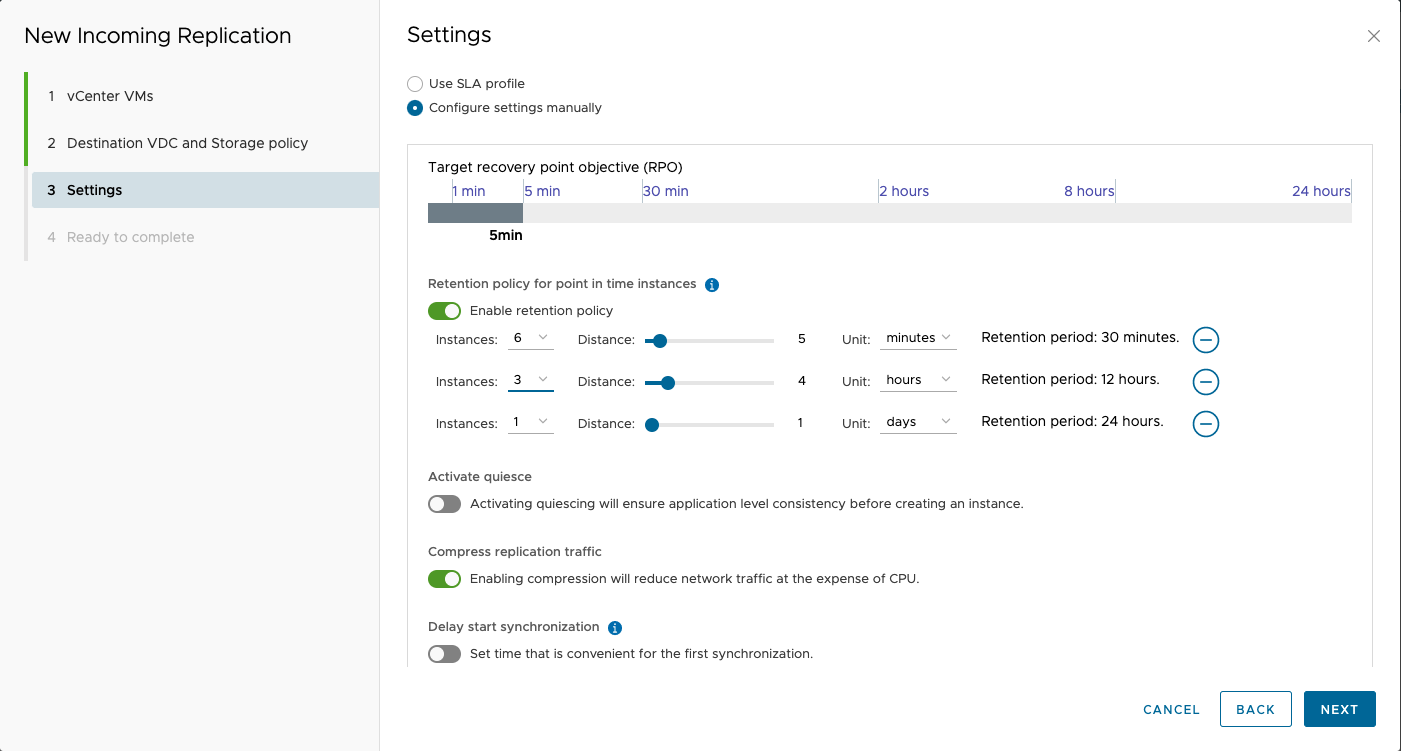This screenshot has width=1401, height=751.
Task: Show info about retention policy for instances
Action: 712,285
